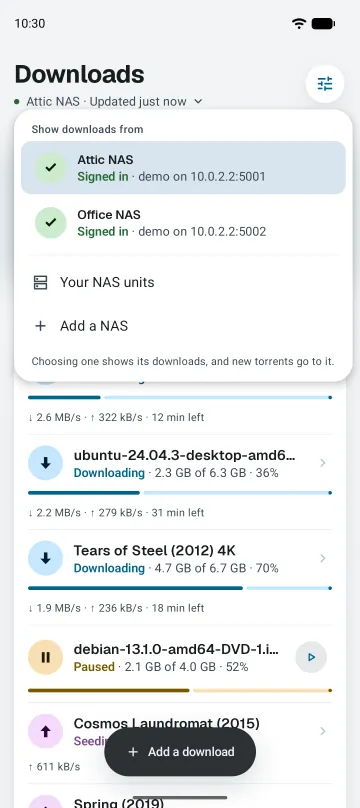The height and width of the screenshot is (808, 360).
Task: Select the ubuntu-24.04.3-desktop-amd6… title
Action: [184, 456]
